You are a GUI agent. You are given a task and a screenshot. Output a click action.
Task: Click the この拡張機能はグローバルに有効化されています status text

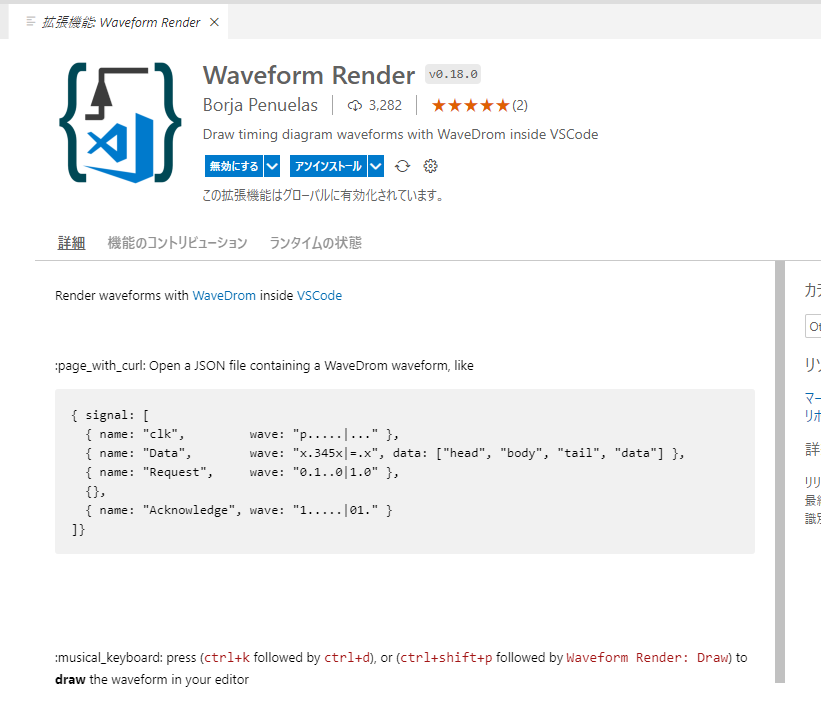pos(323,195)
